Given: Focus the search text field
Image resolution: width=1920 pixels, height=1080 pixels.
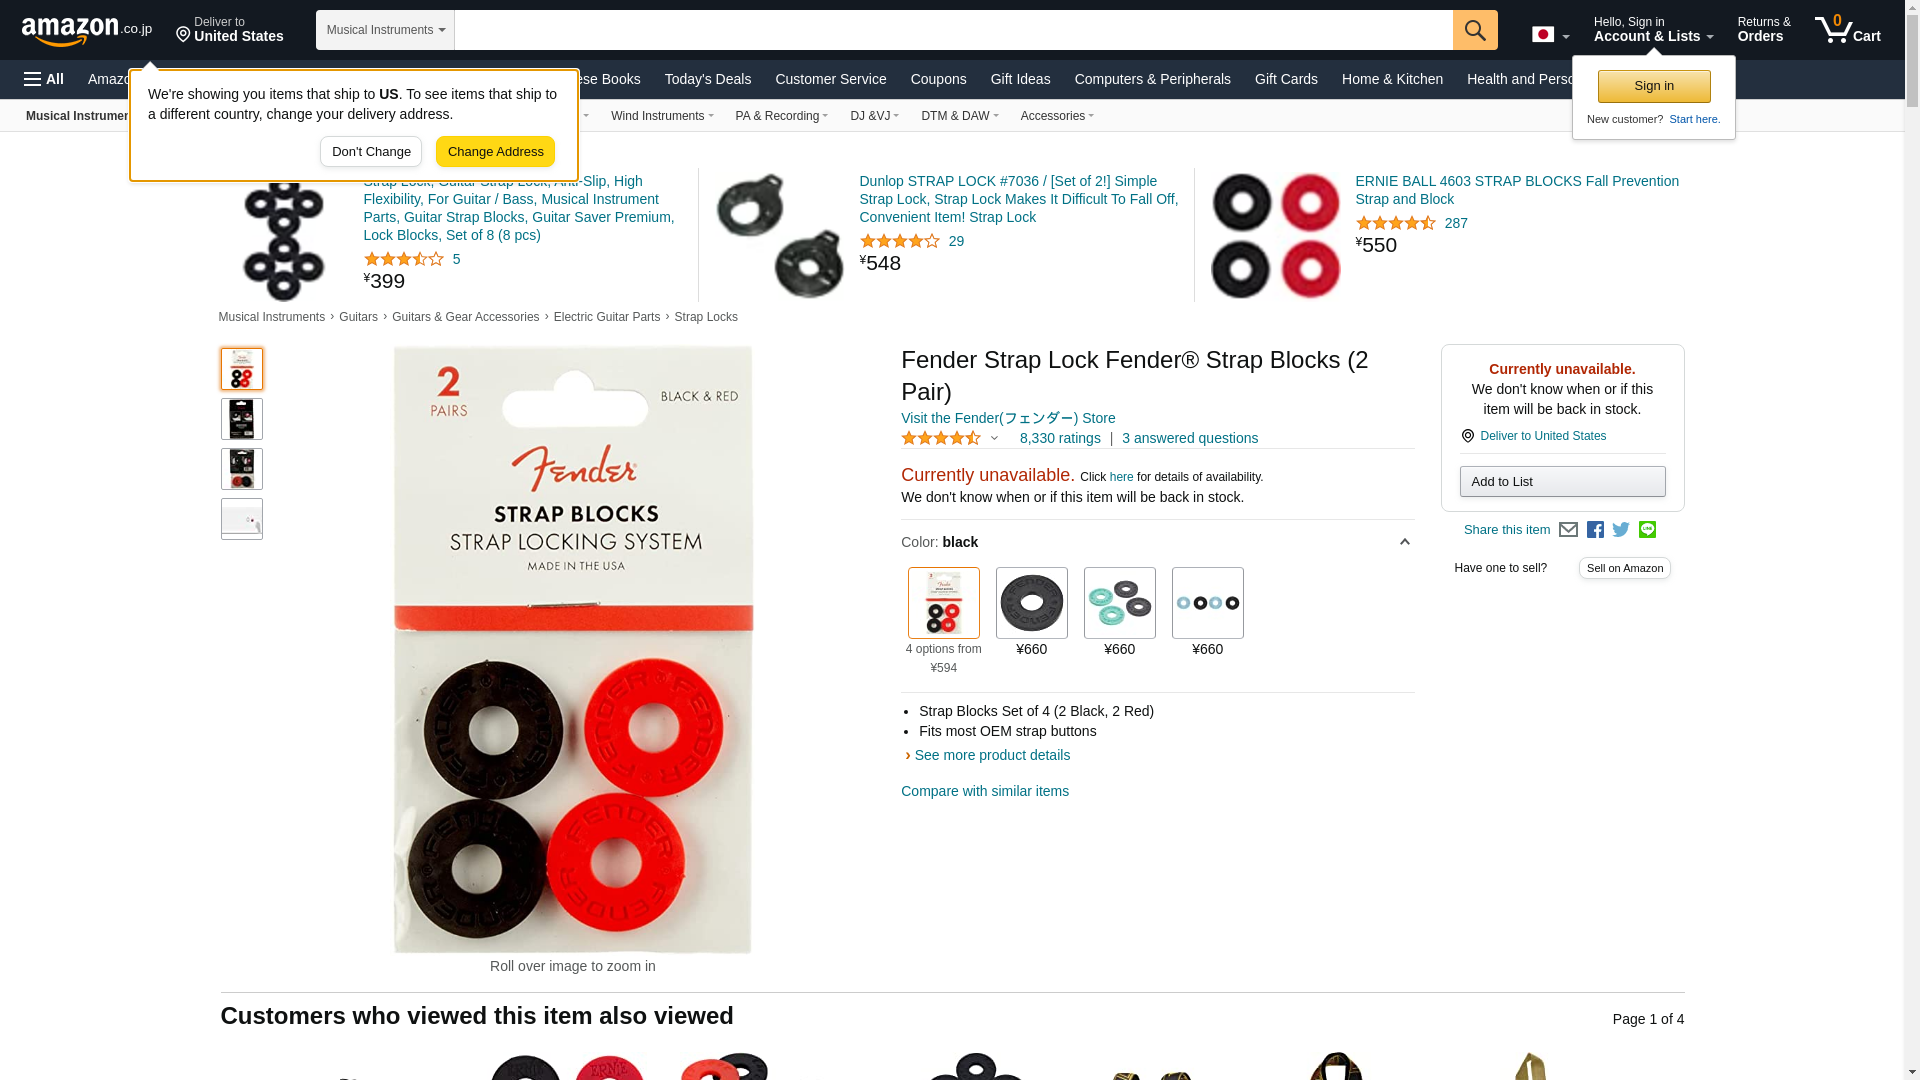Looking at the screenshot, I should pyautogui.click(x=953, y=30).
